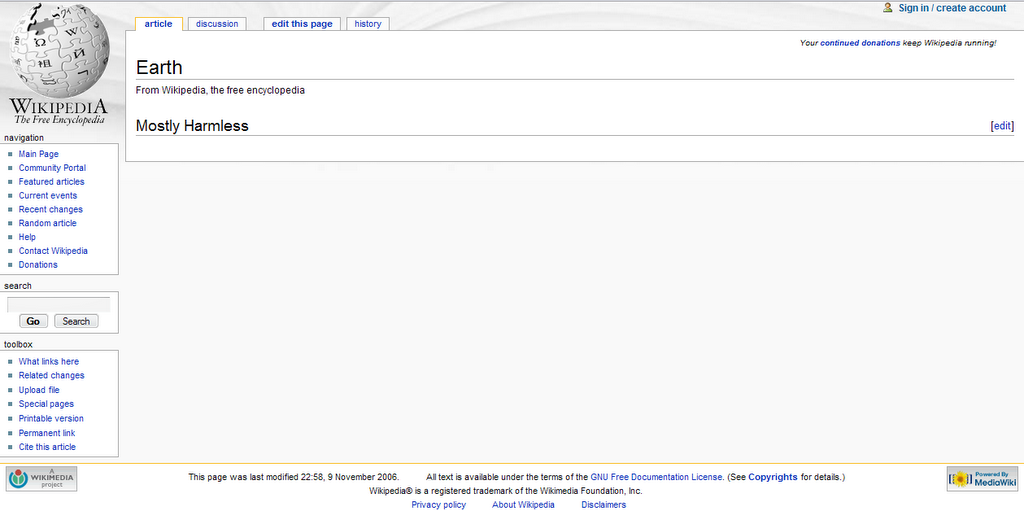Visit Featured articles

(x=52, y=182)
